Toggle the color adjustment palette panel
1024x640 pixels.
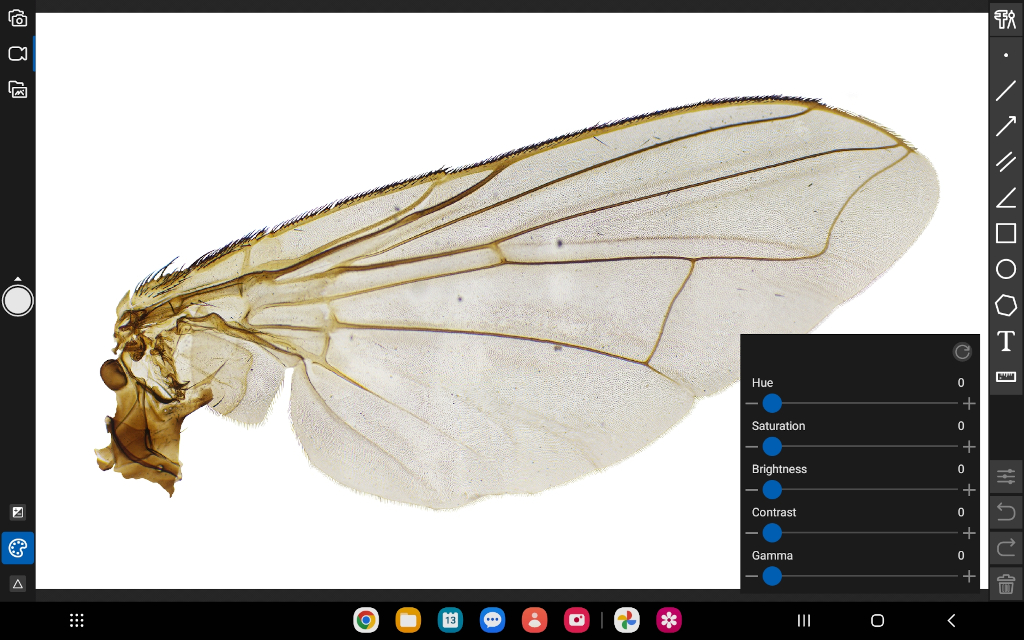pos(18,548)
